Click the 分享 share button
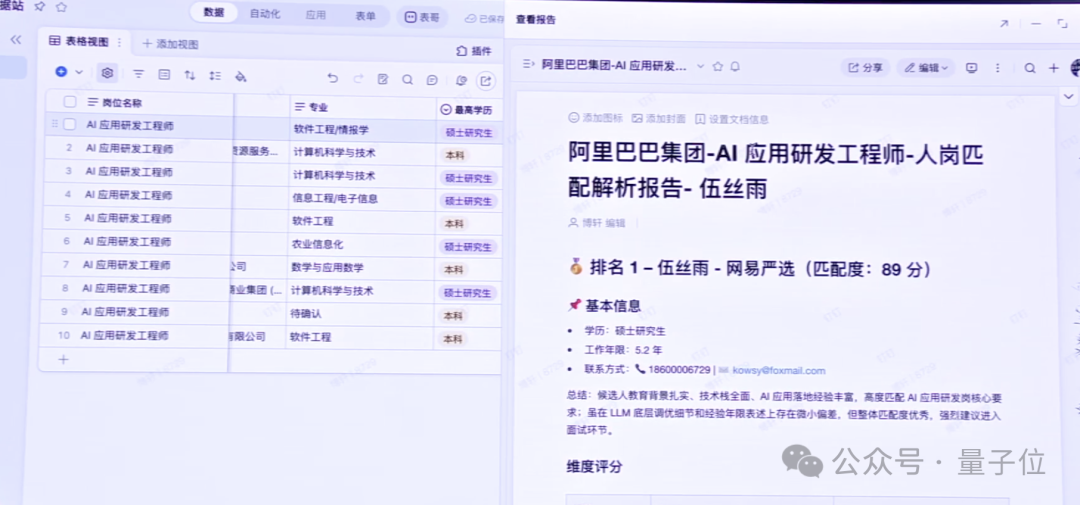 coord(866,68)
